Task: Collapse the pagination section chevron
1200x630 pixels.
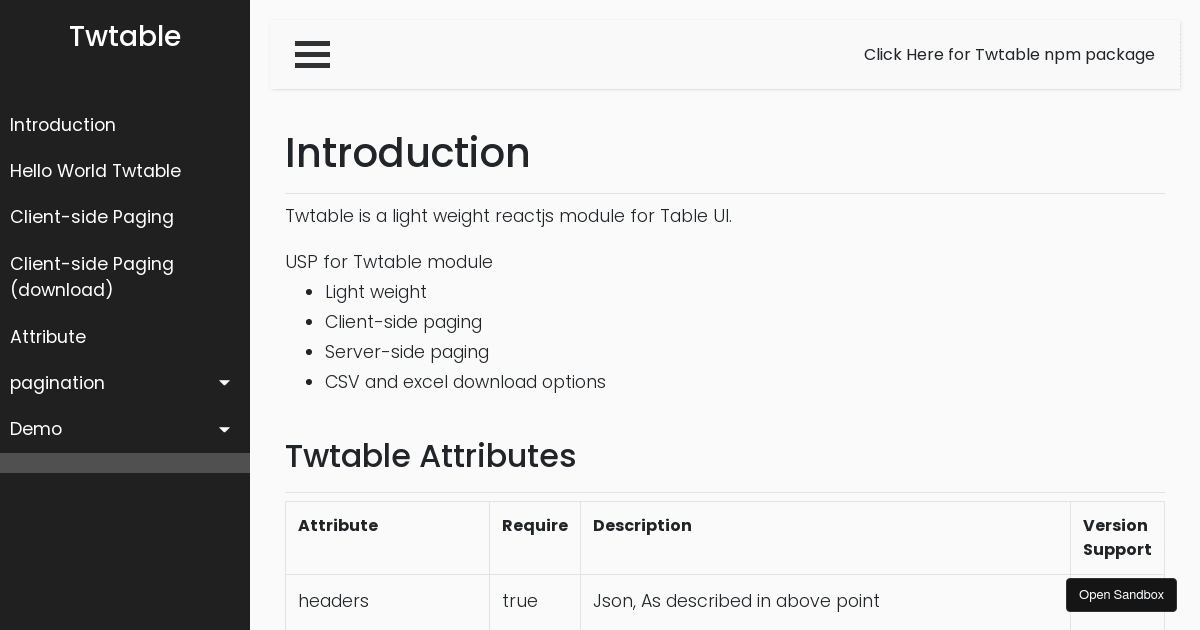Action: 224,383
